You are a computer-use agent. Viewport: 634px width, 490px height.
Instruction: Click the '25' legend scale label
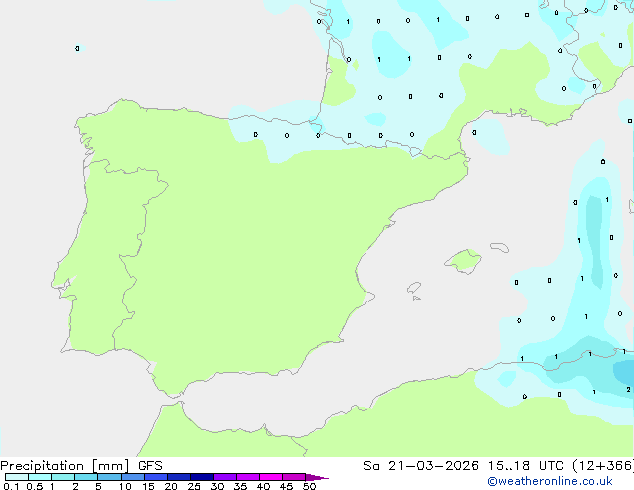[194, 486]
